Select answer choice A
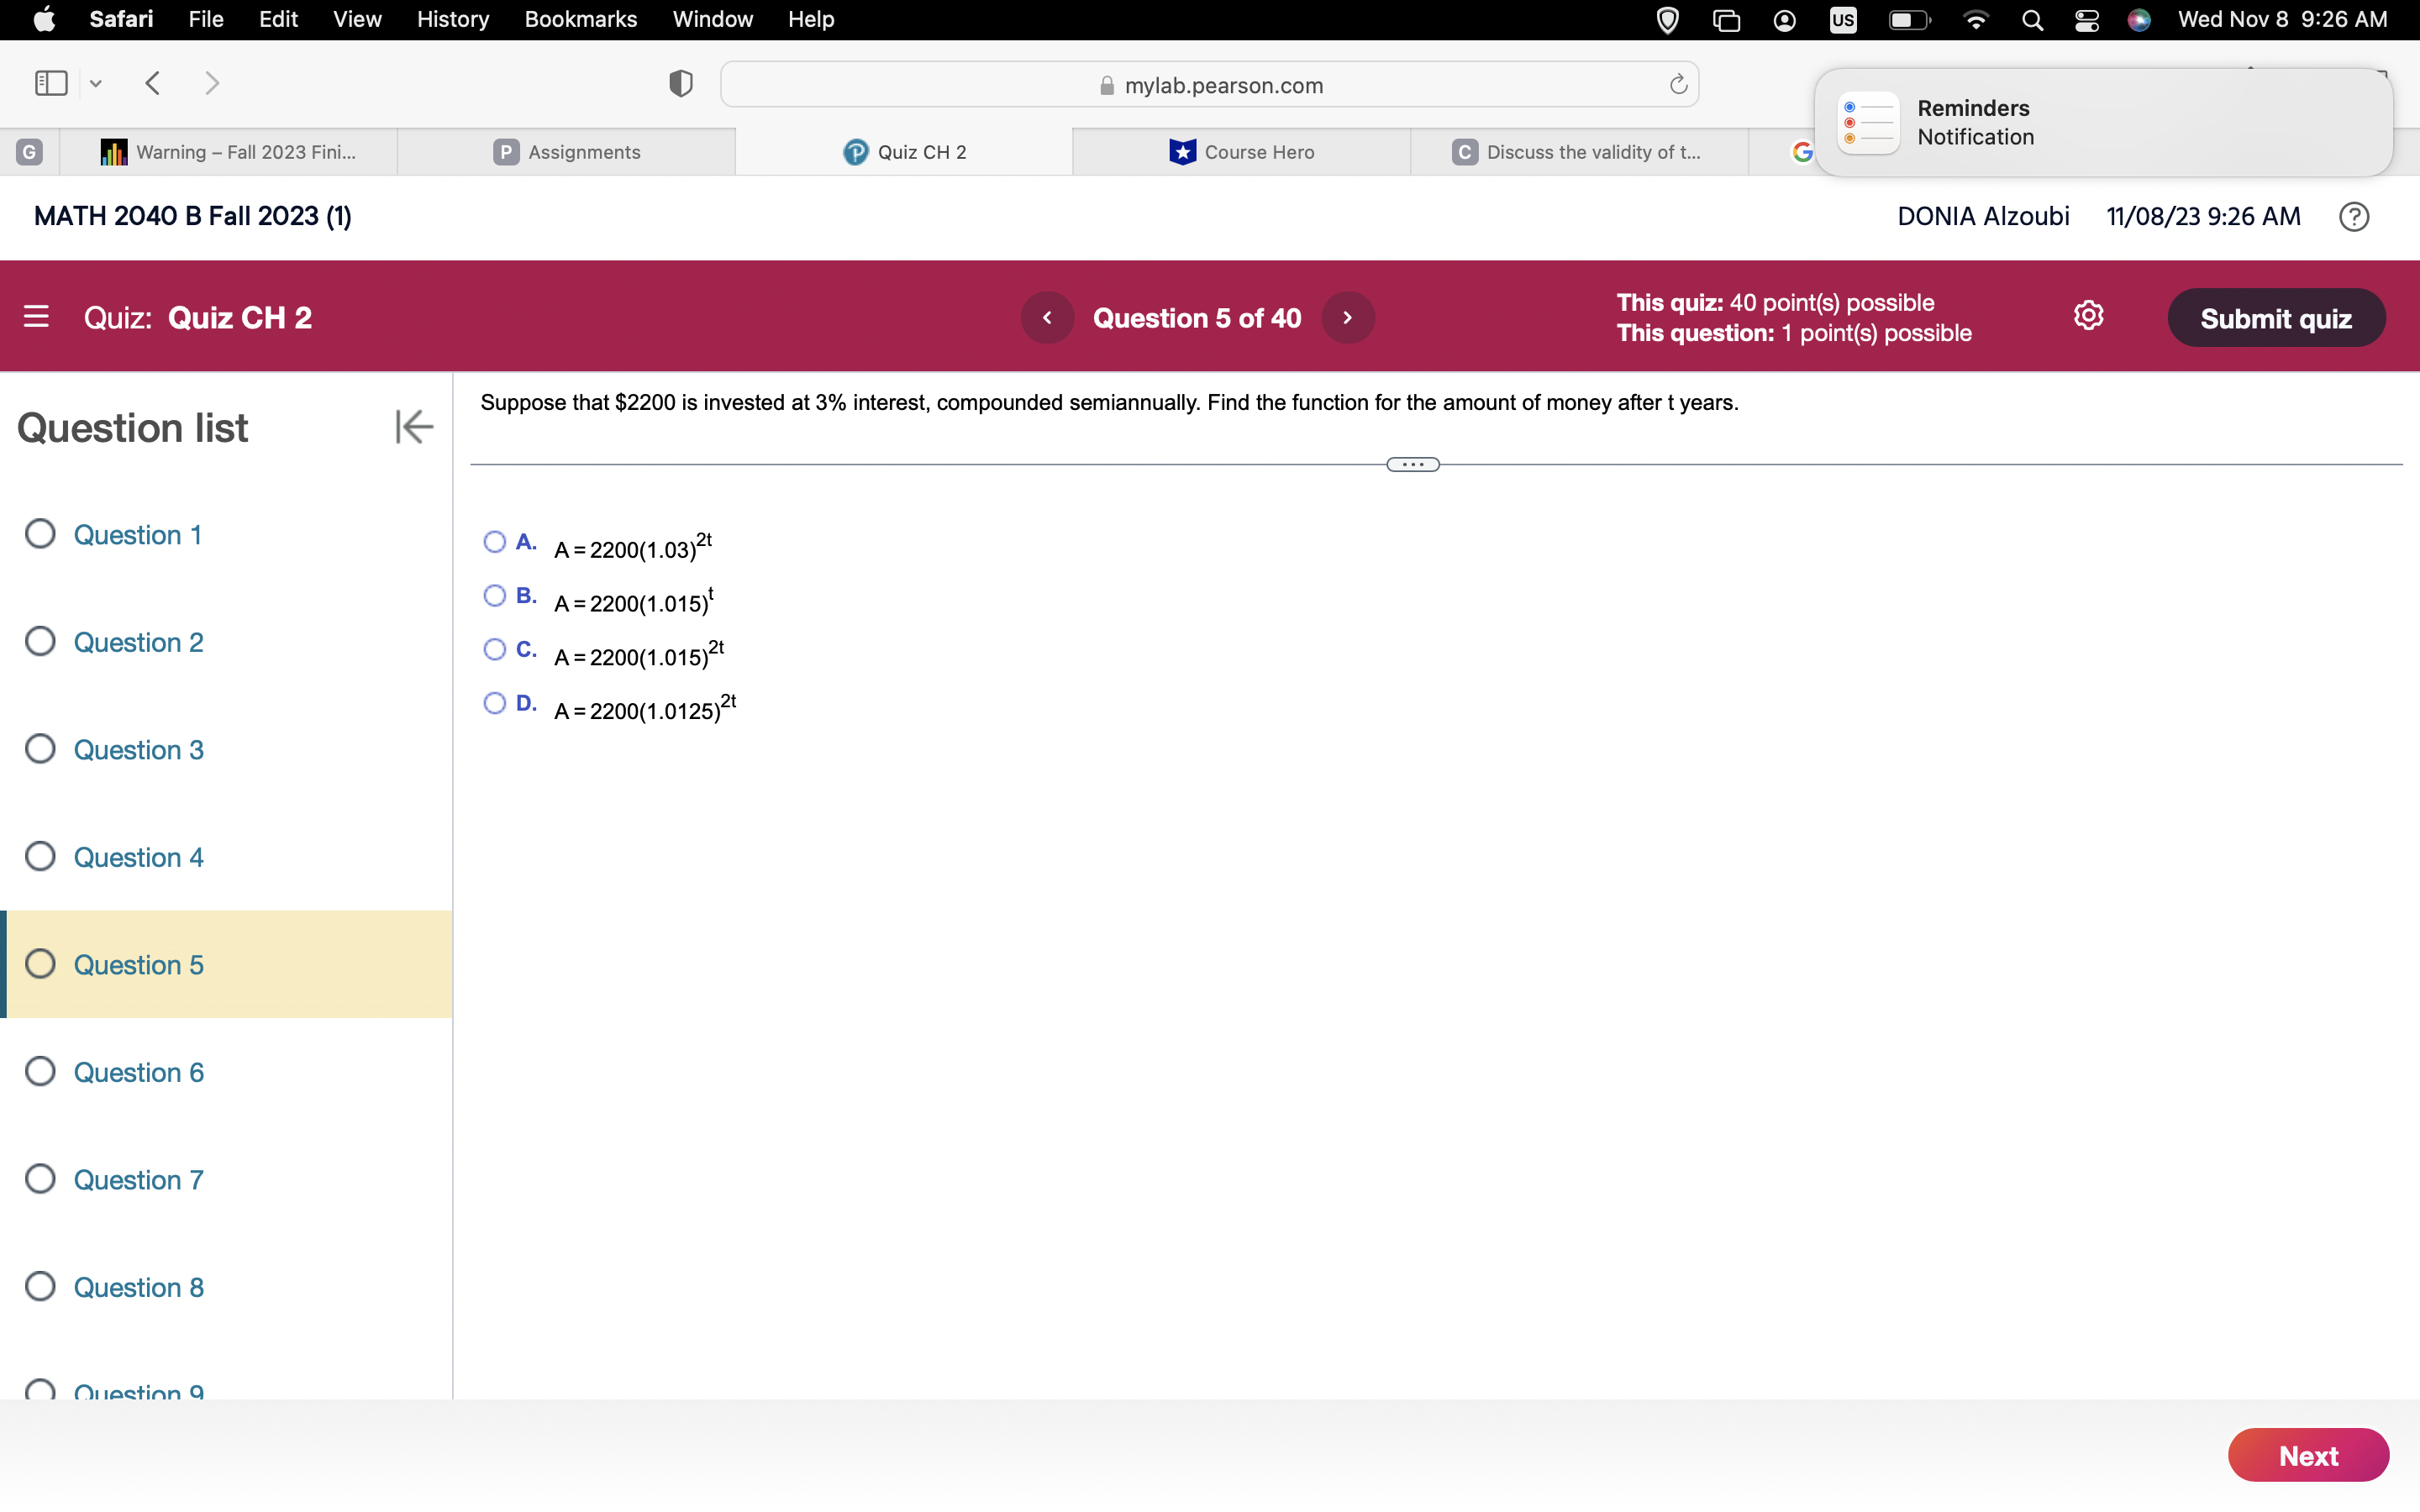Screen dimensions: 2420x1512 (x=495, y=541)
